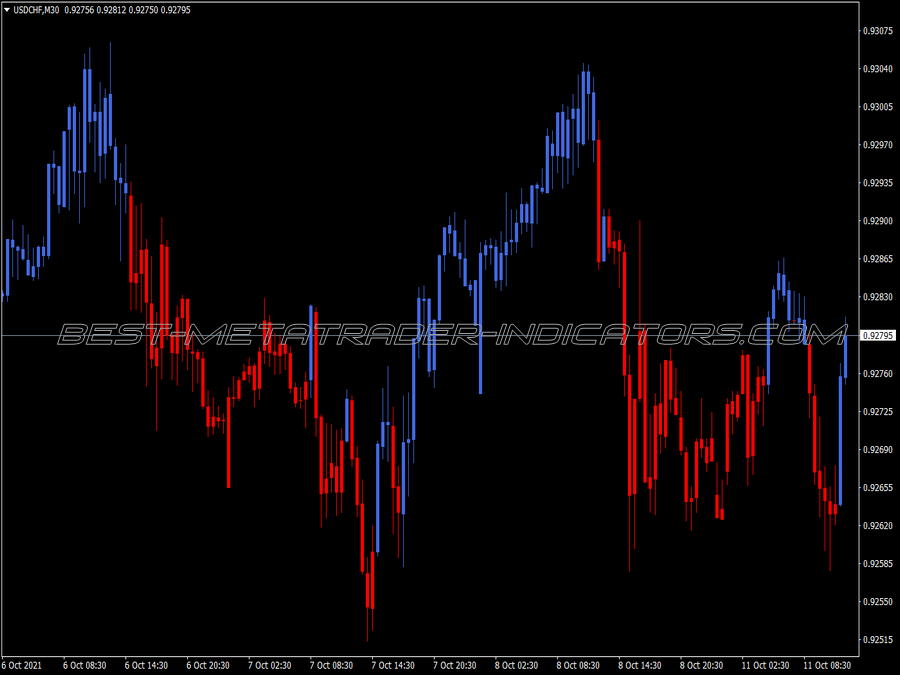Select the 0.92725 price axis label
900x675 pixels.
click(878, 412)
